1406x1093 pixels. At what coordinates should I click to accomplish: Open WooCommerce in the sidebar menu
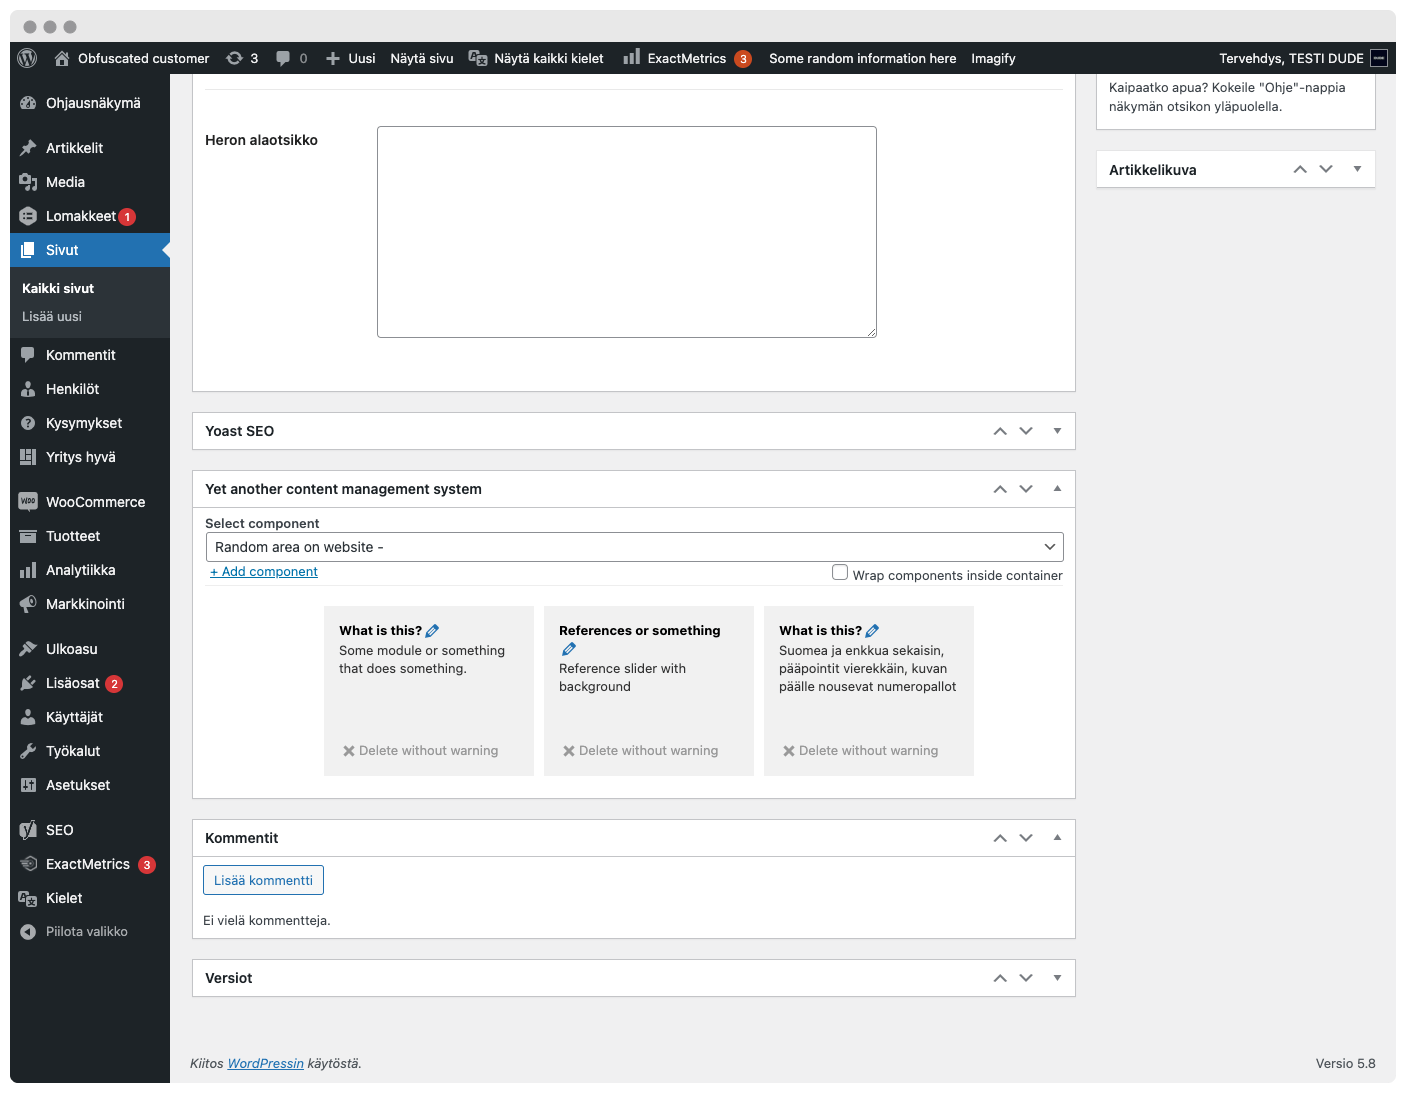[x=95, y=502]
